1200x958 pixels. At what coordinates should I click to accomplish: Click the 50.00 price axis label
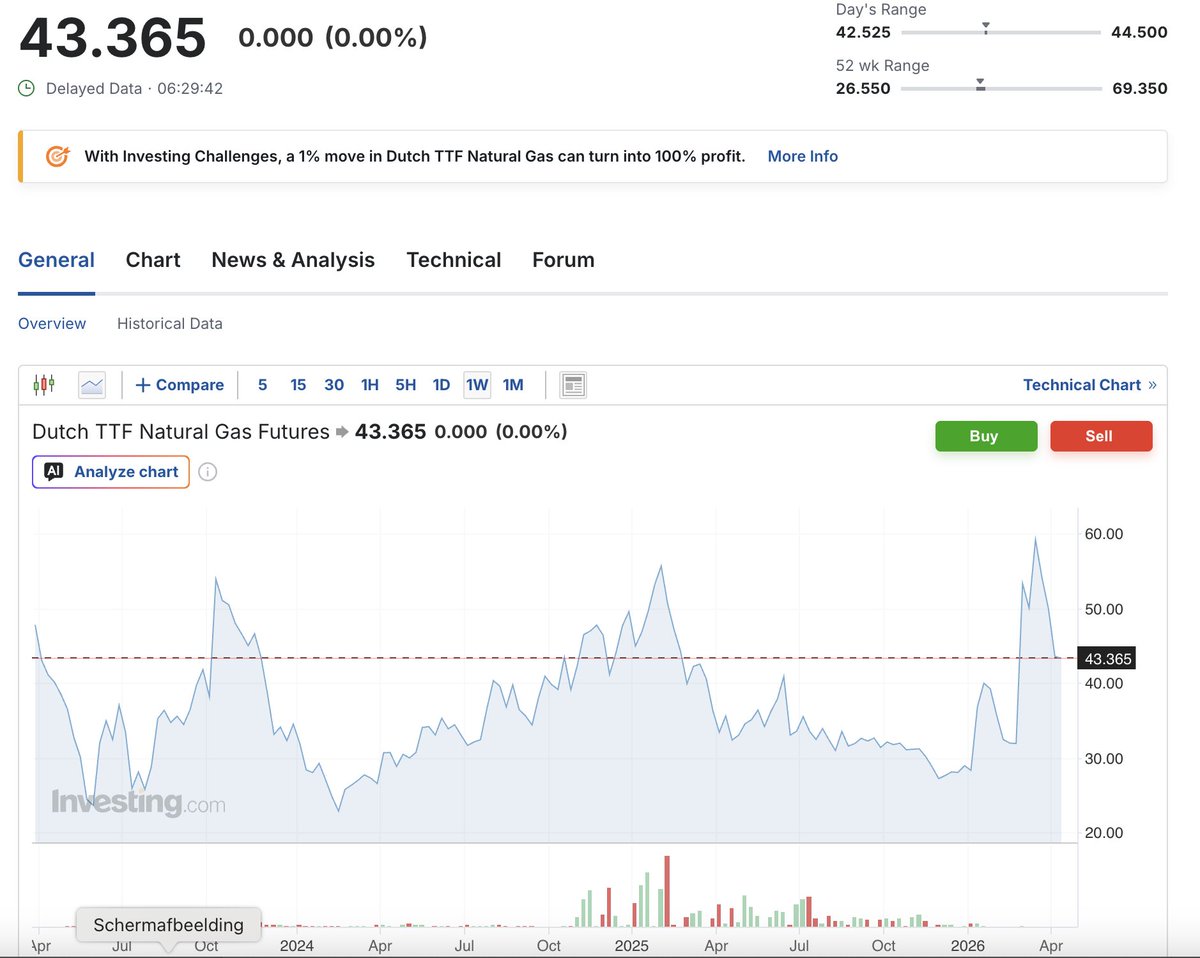(x=1104, y=609)
